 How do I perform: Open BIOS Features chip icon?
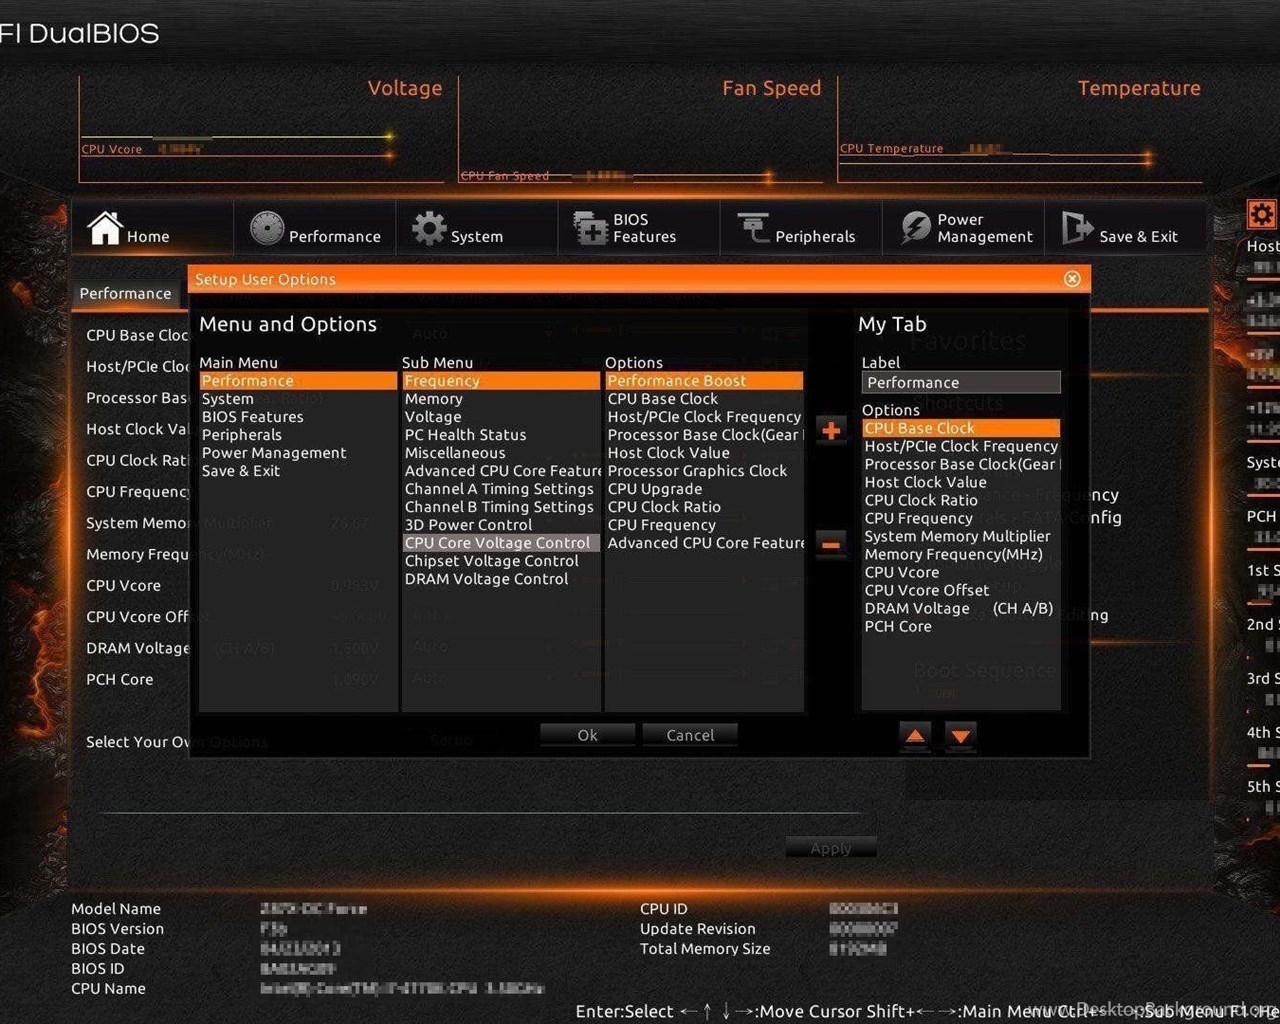[x=590, y=228]
